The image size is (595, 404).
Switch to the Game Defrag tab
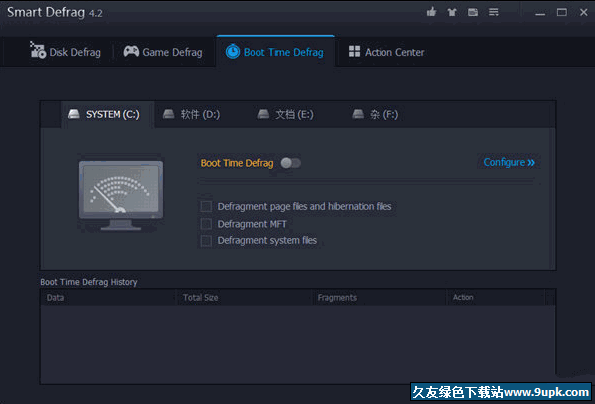point(163,52)
